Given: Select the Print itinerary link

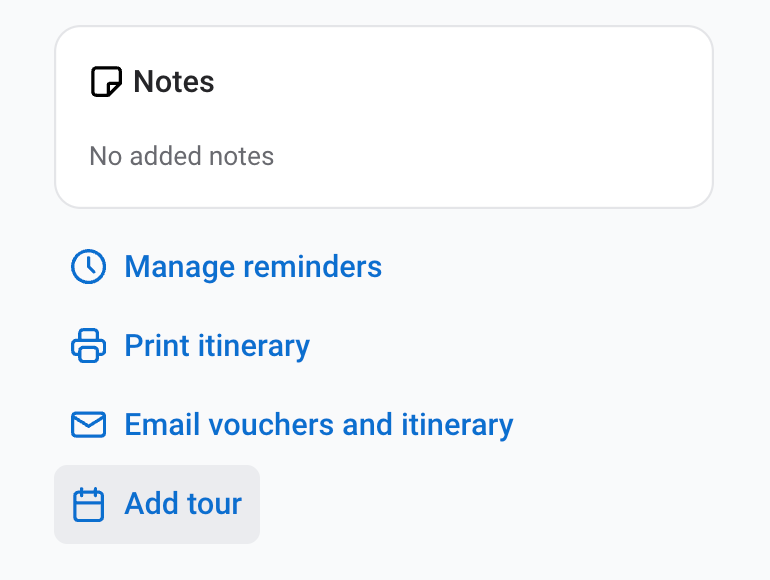Looking at the screenshot, I should click(216, 346).
